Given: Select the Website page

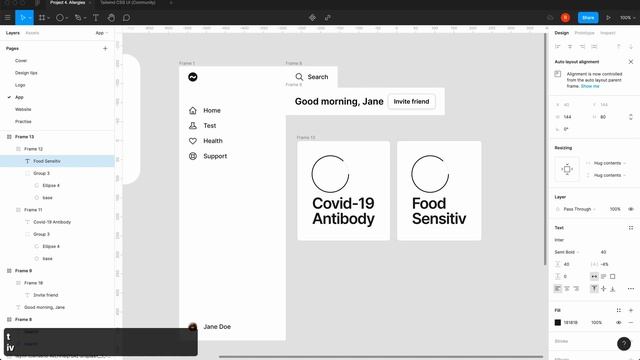Looking at the screenshot, I should (23, 109).
